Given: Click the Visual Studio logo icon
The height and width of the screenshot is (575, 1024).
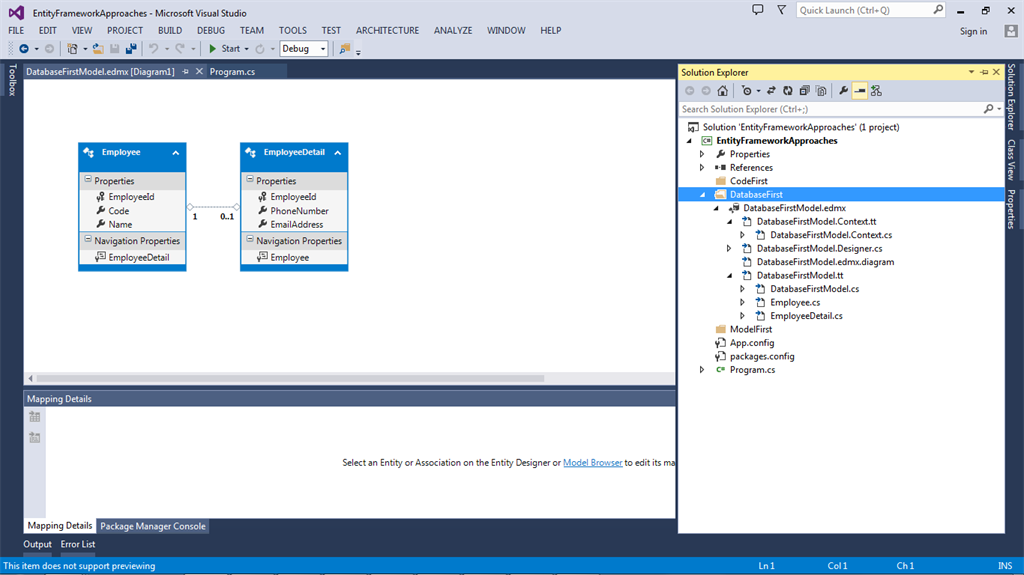Looking at the screenshot, I should 16,12.
